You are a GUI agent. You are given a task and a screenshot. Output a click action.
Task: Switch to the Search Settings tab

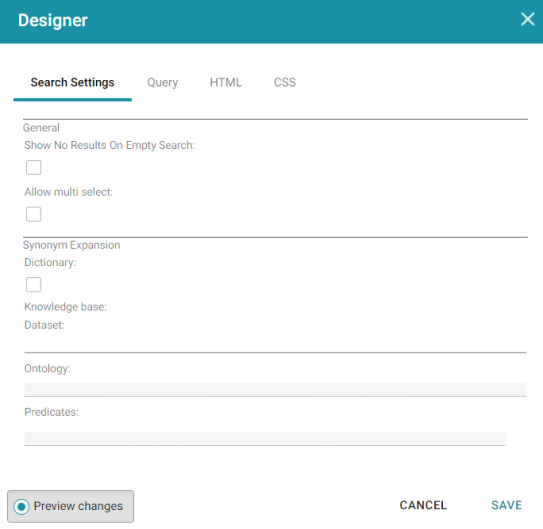pos(72,82)
